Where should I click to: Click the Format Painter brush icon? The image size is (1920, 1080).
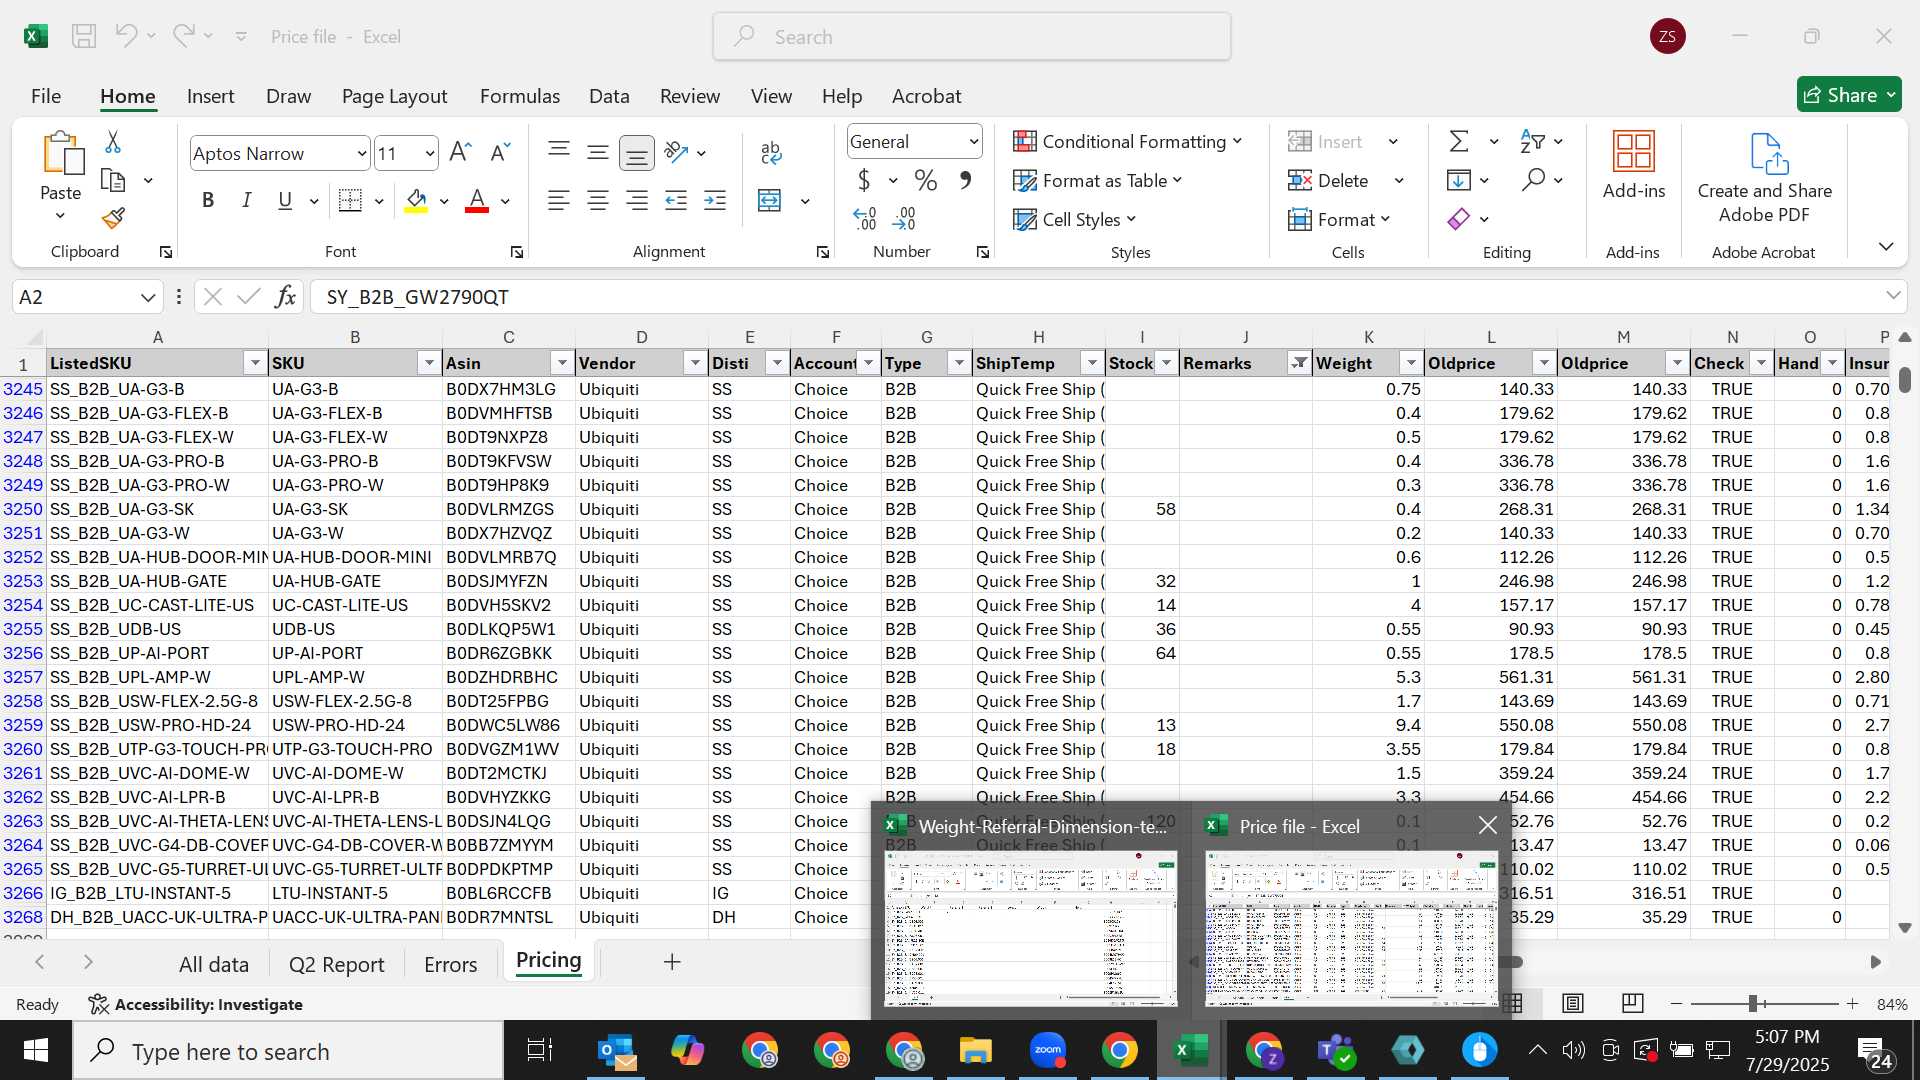coord(113,217)
